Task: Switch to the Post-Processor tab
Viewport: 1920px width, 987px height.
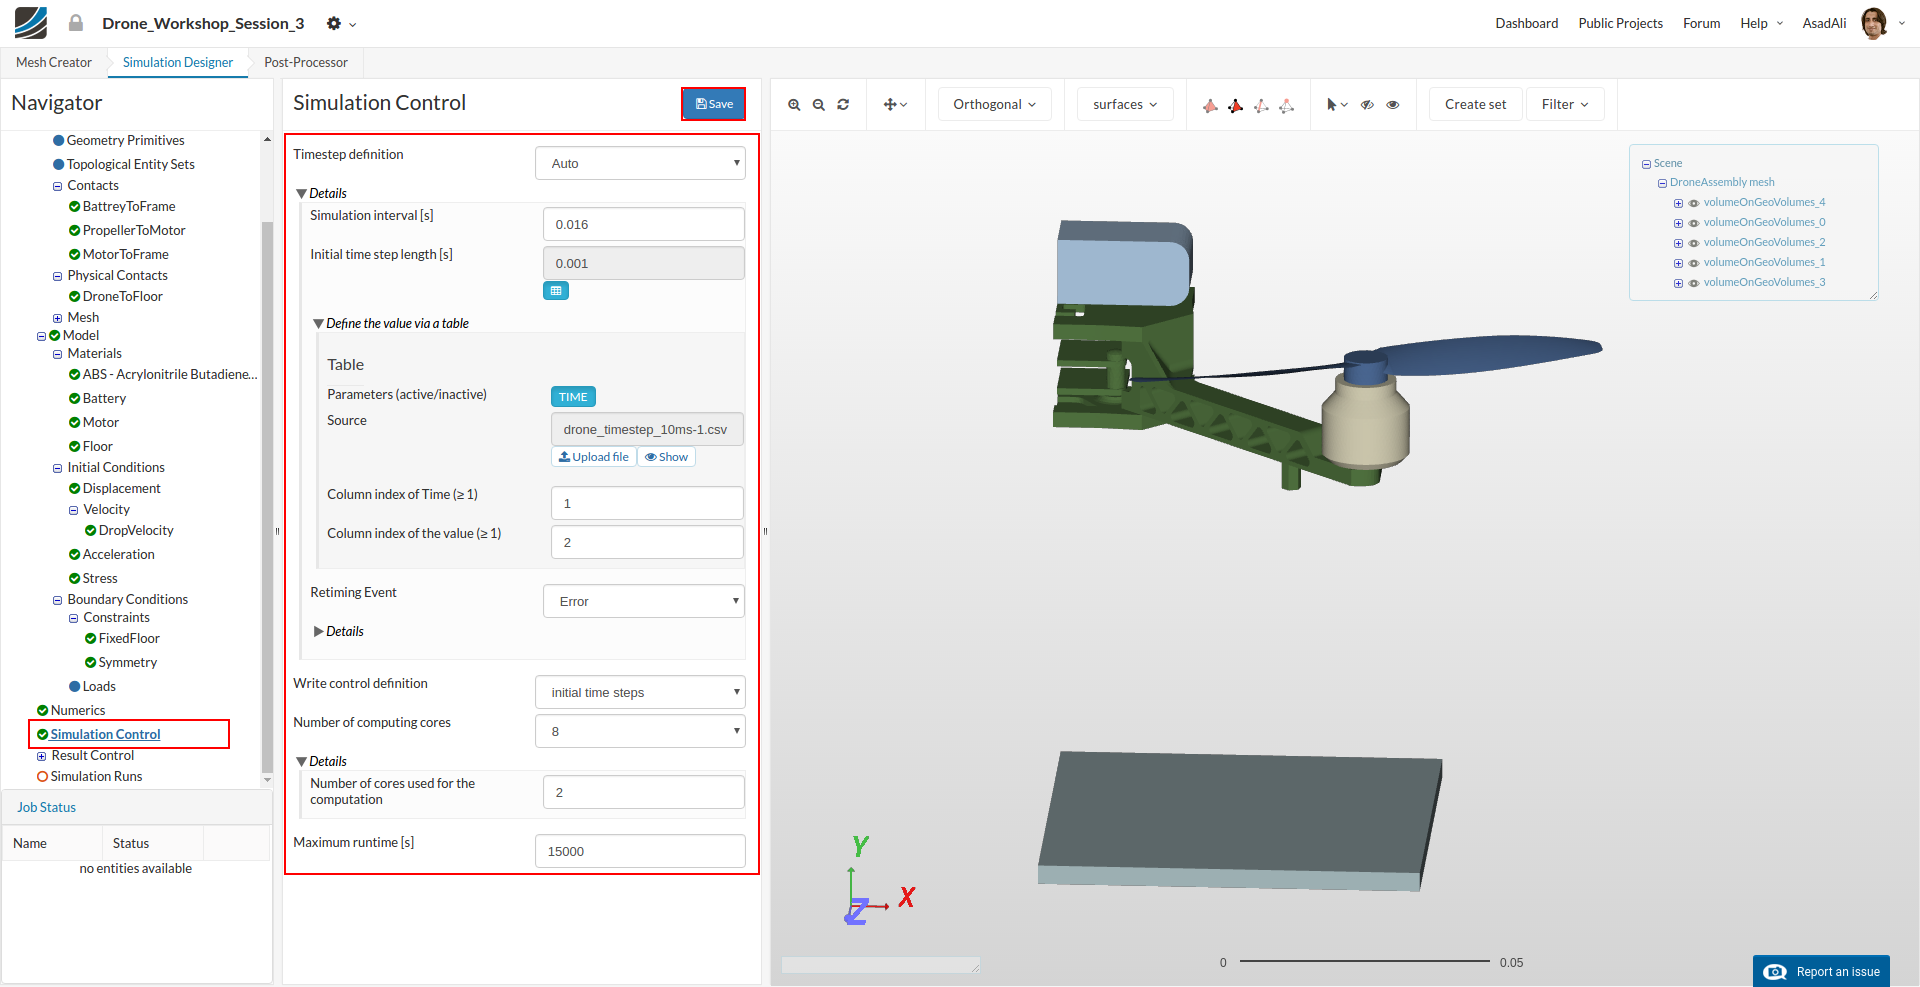Action: tap(306, 62)
